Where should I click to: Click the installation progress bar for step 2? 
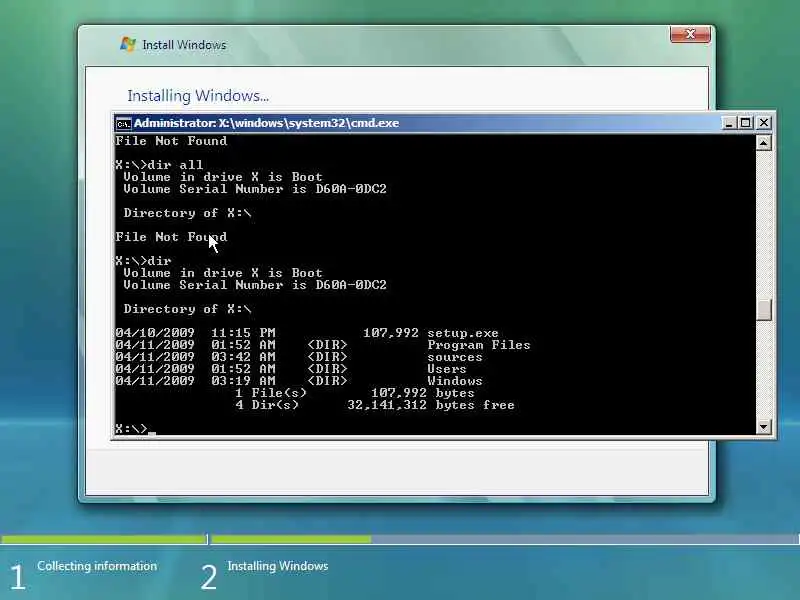click(505, 539)
